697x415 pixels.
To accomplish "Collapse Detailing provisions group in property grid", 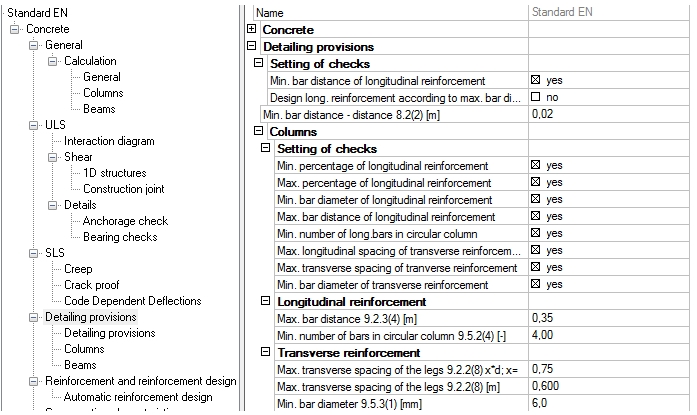I will [252, 46].
